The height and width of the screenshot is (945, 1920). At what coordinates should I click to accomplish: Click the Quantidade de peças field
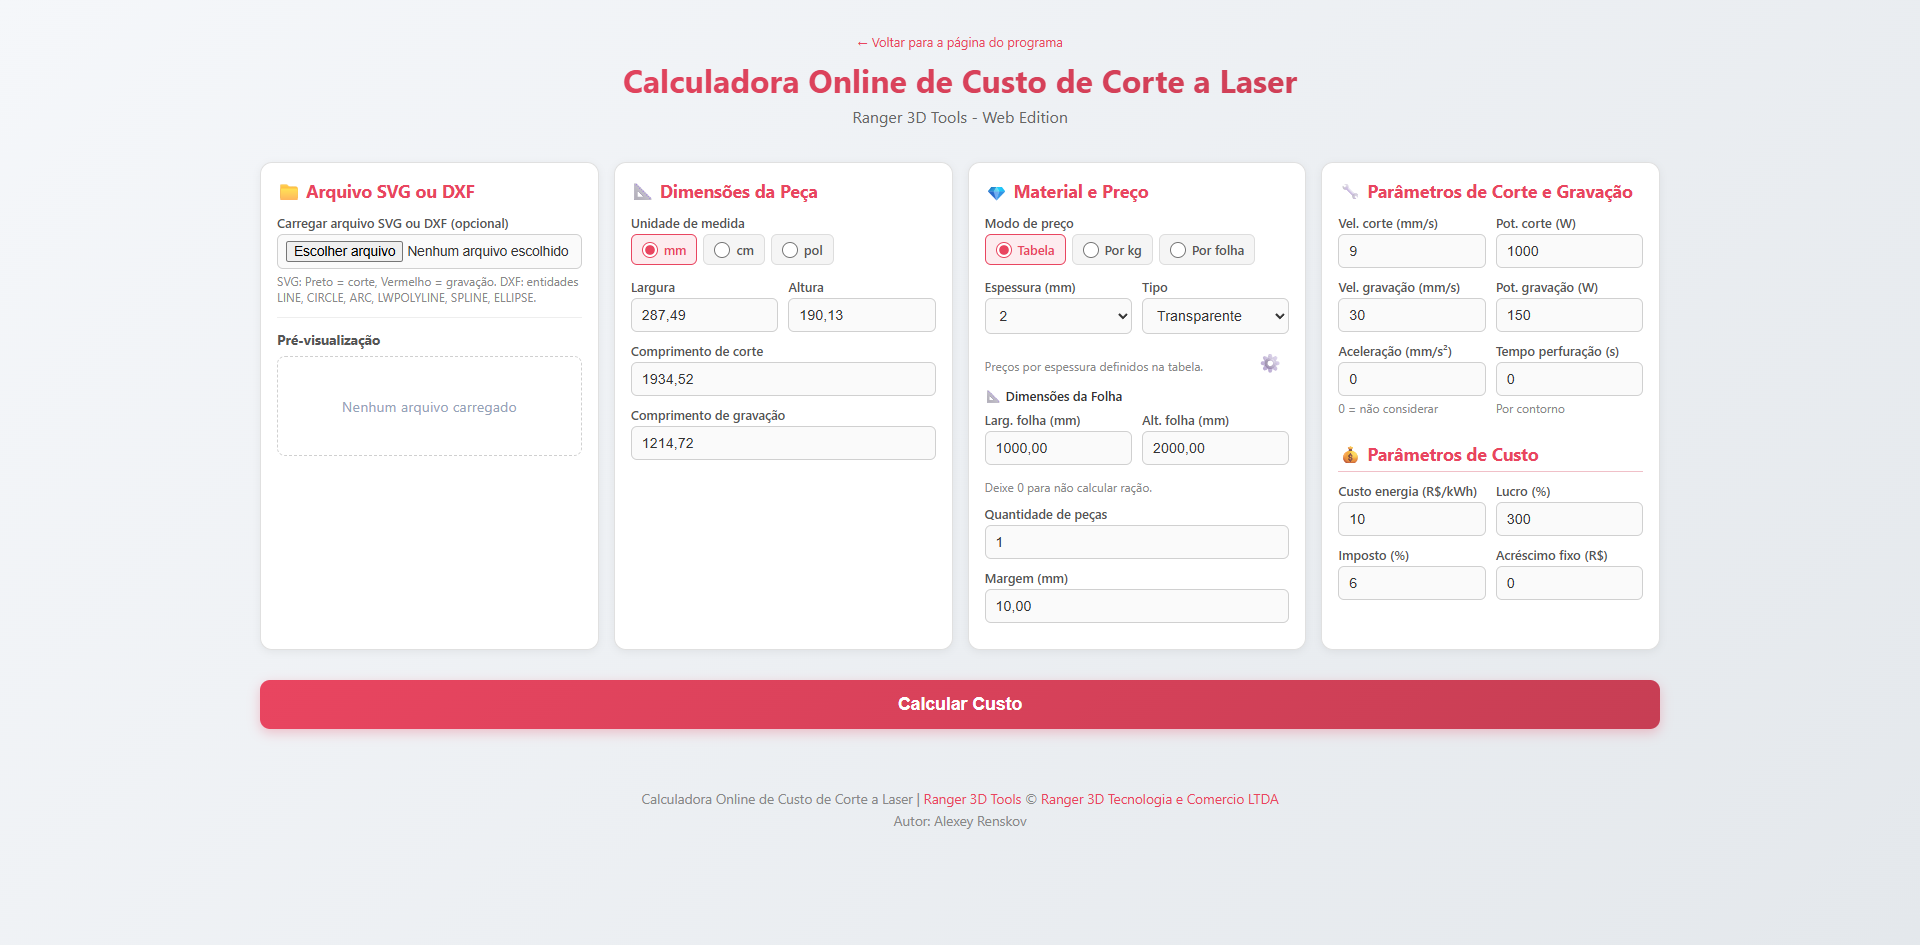[1136, 542]
